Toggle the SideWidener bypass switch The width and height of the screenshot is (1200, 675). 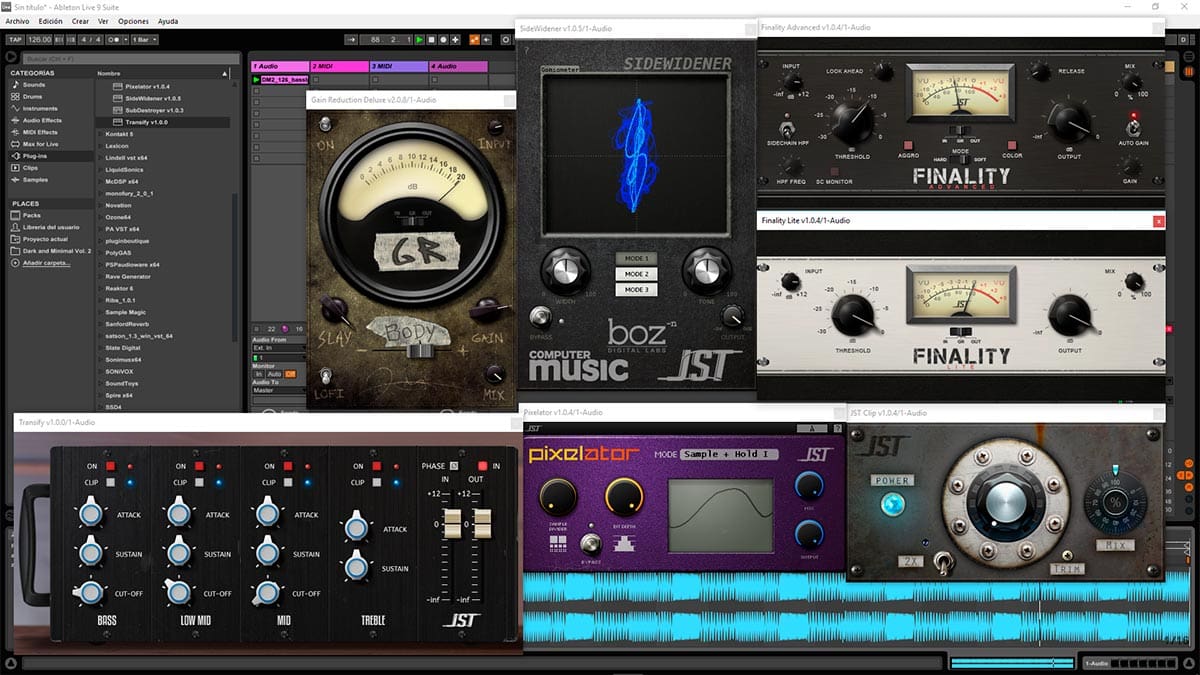click(541, 318)
